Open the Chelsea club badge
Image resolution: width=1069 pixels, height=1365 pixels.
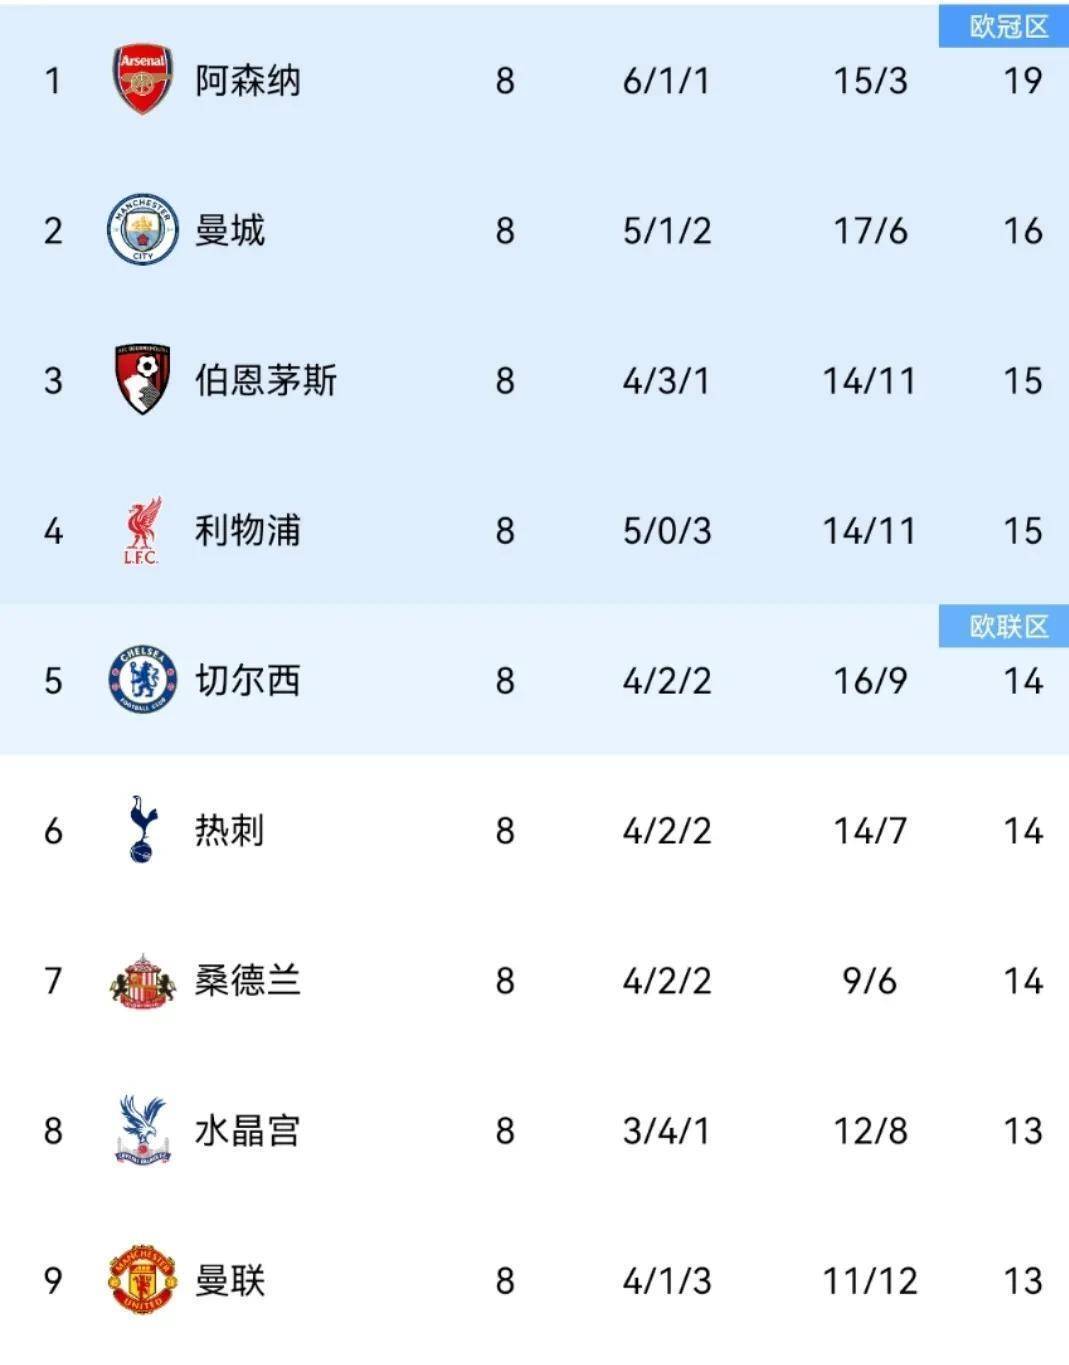pyautogui.click(x=142, y=680)
